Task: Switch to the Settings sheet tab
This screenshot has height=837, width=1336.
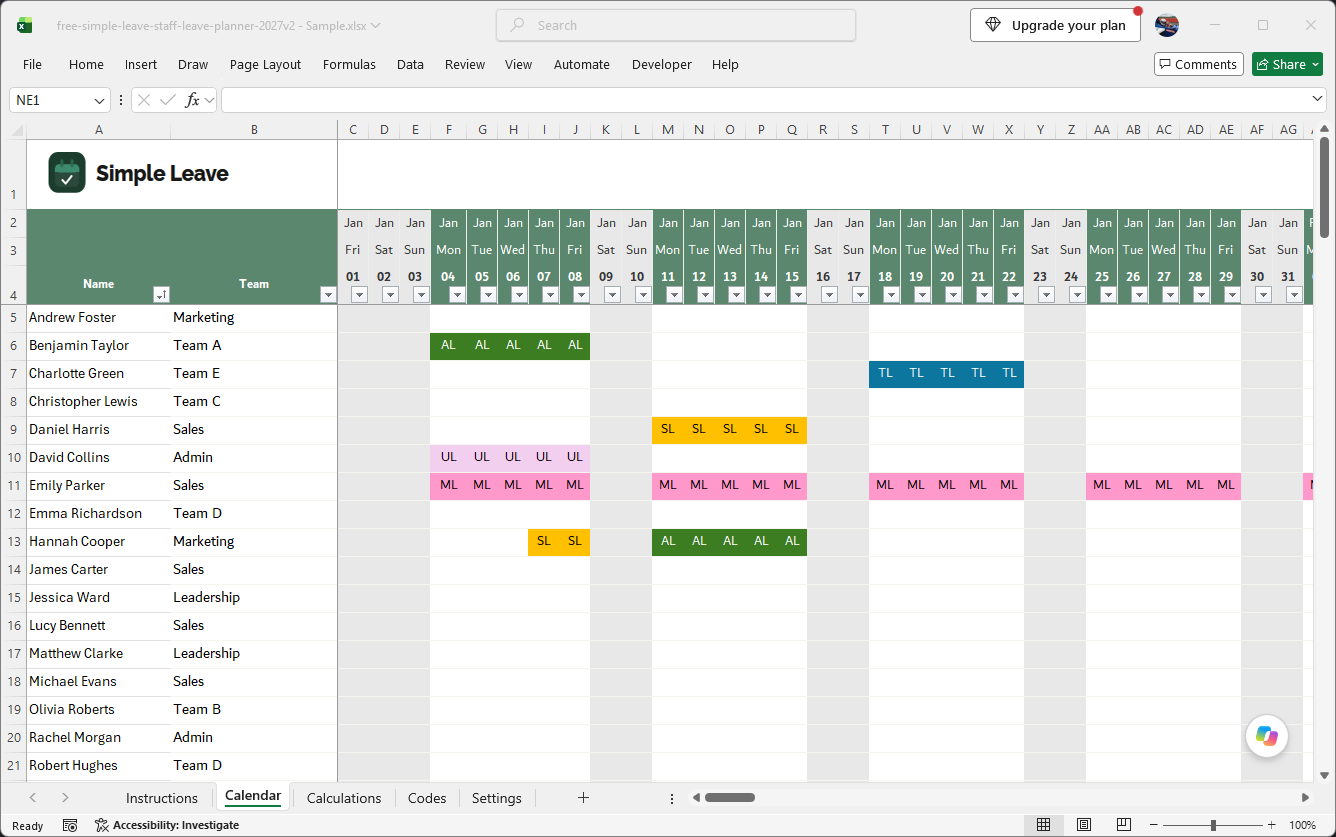Action: (x=497, y=798)
